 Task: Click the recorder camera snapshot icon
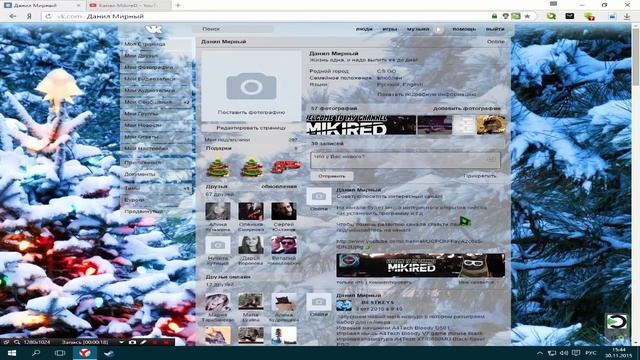[x=132, y=342]
